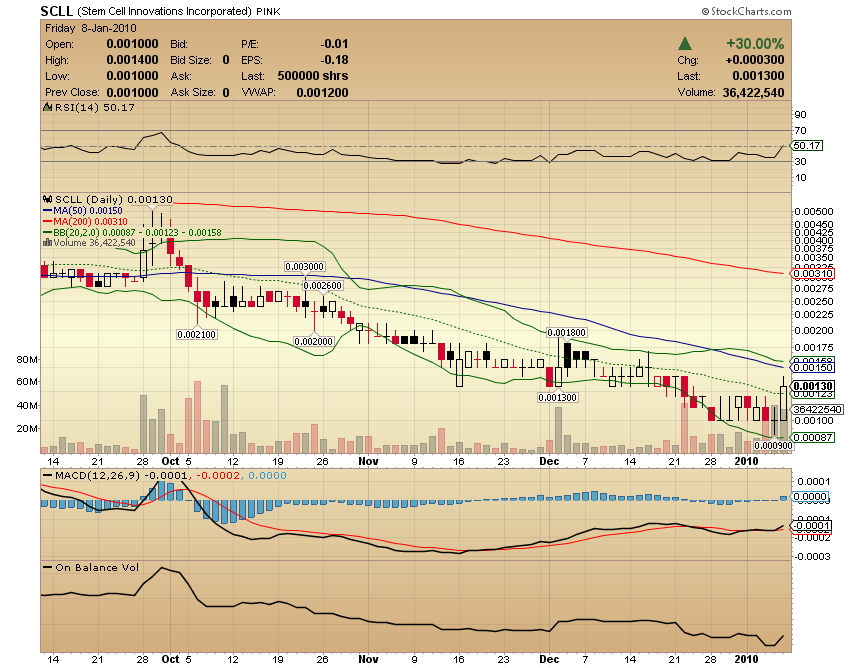This screenshot has height=668, width=850.
Task: Click the green boxed 0.00087 axis value
Action: pyautogui.click(x=813, y=437)
